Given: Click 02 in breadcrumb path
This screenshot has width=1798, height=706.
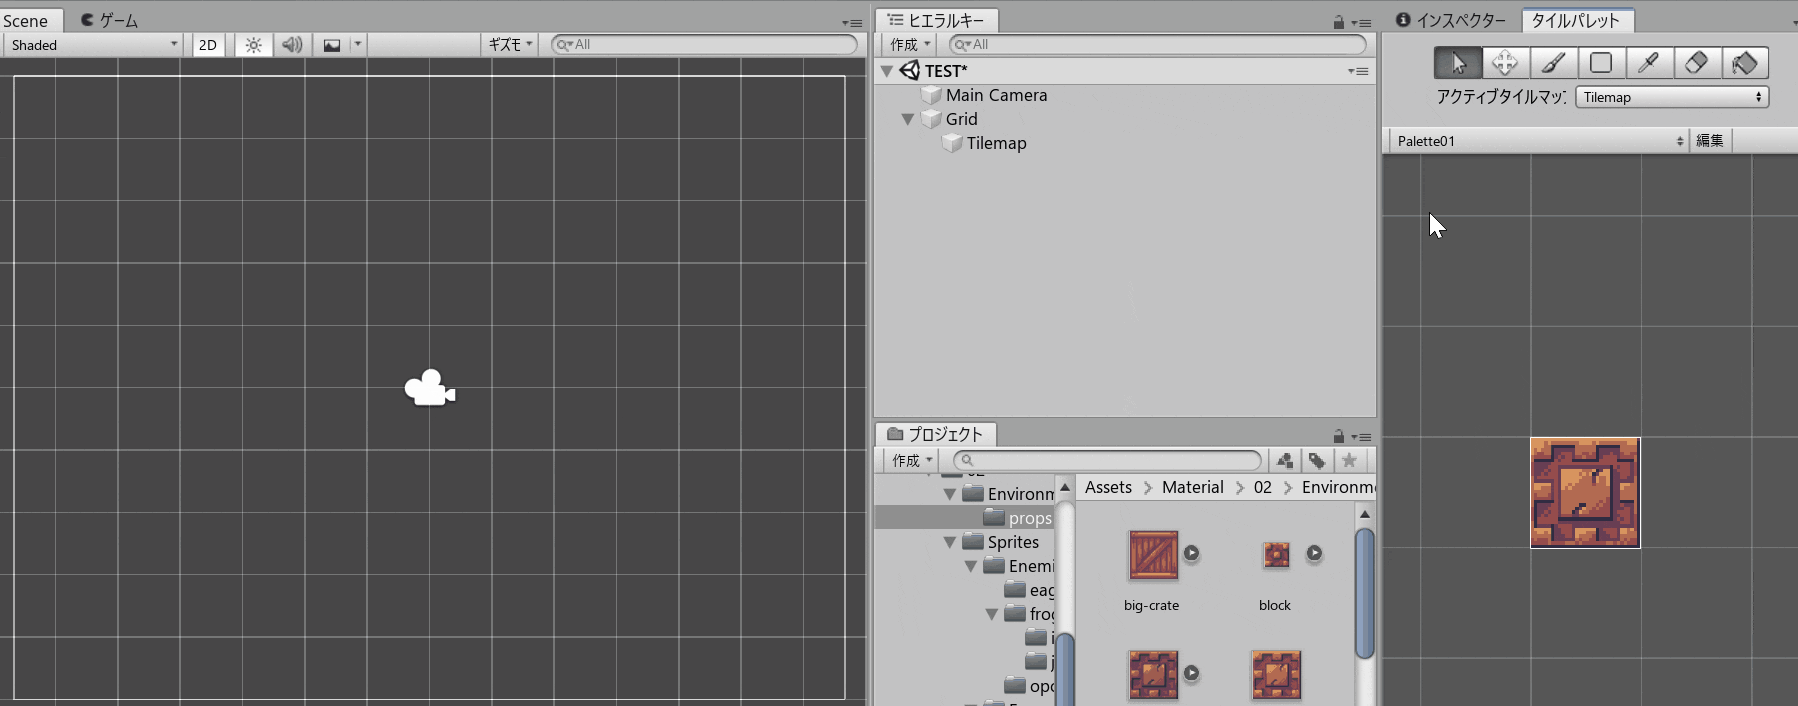Looking at the screenshot, I should coord(1263,487).
